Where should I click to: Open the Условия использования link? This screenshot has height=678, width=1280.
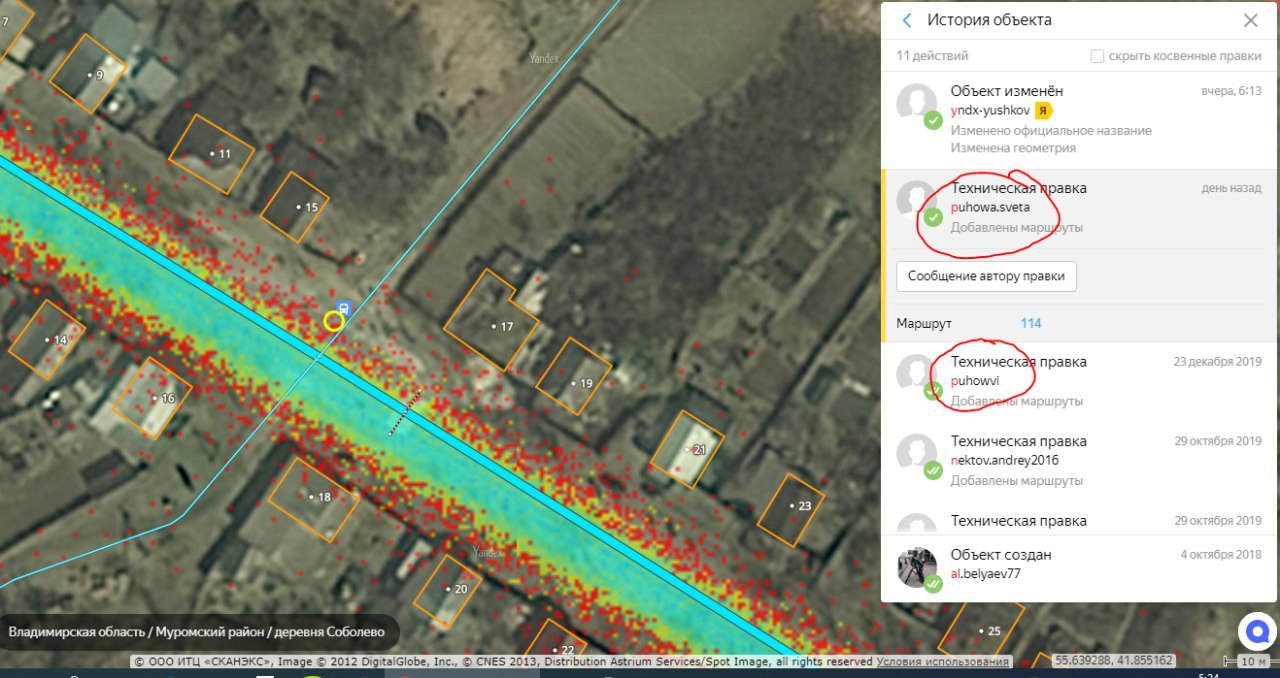(943, 662)
